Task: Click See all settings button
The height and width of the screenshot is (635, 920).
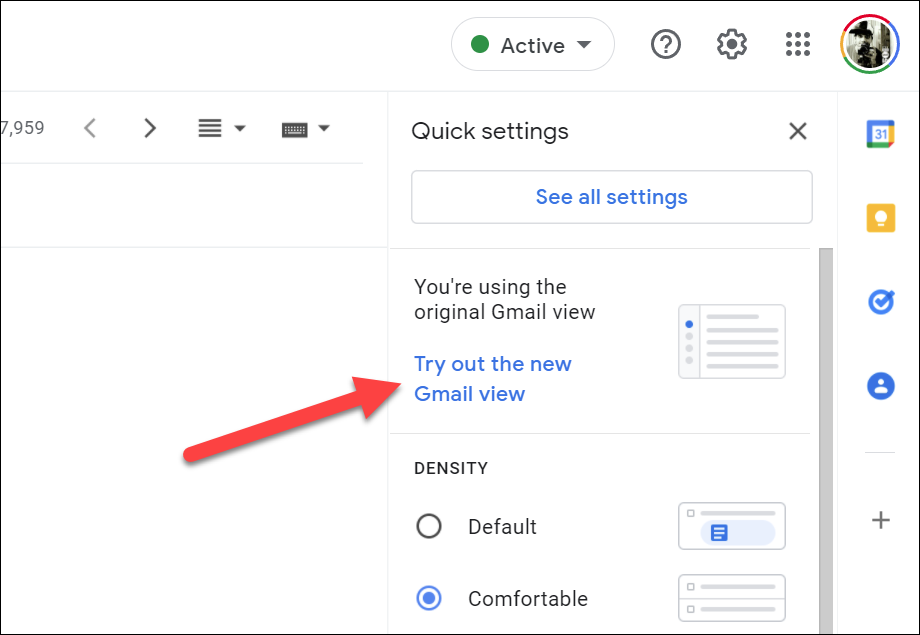Action: (611, 197)
